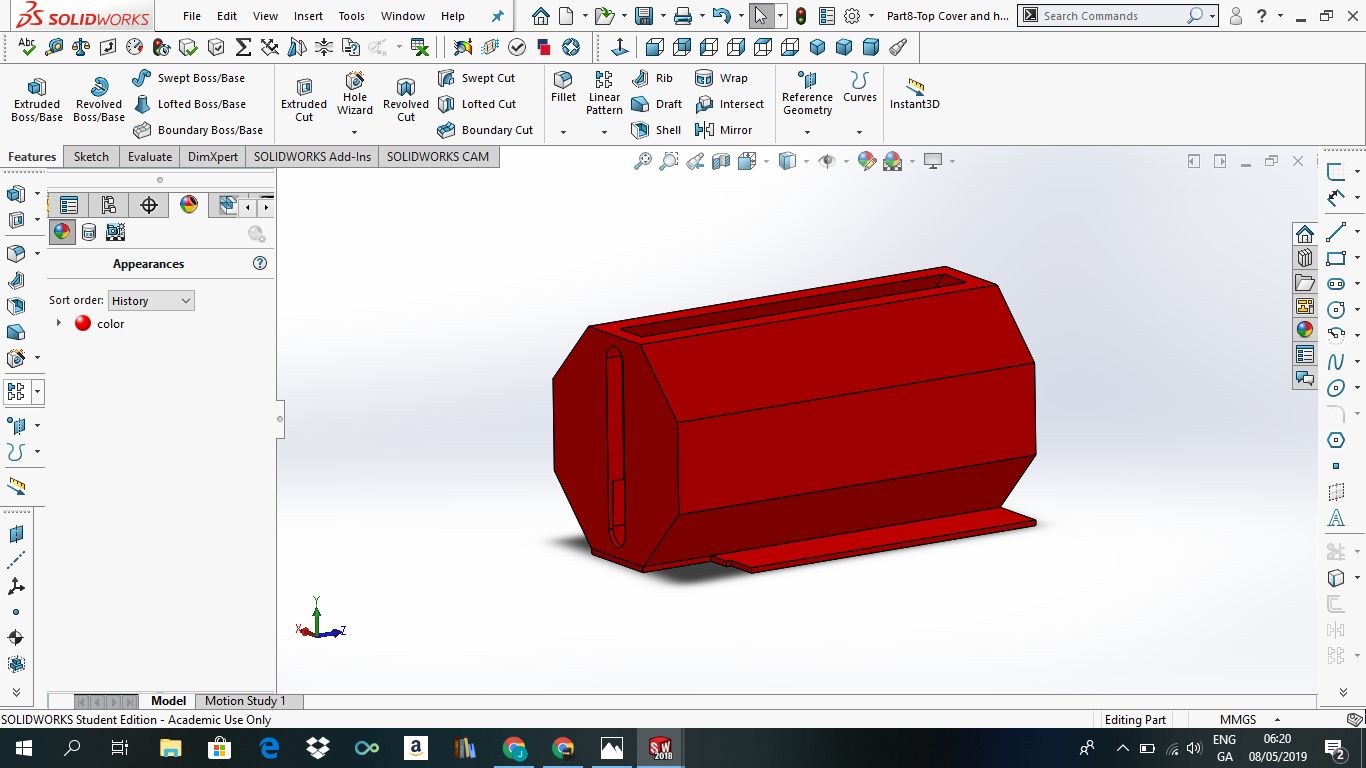Open Mass Properties scales icon

coord(81,47)
